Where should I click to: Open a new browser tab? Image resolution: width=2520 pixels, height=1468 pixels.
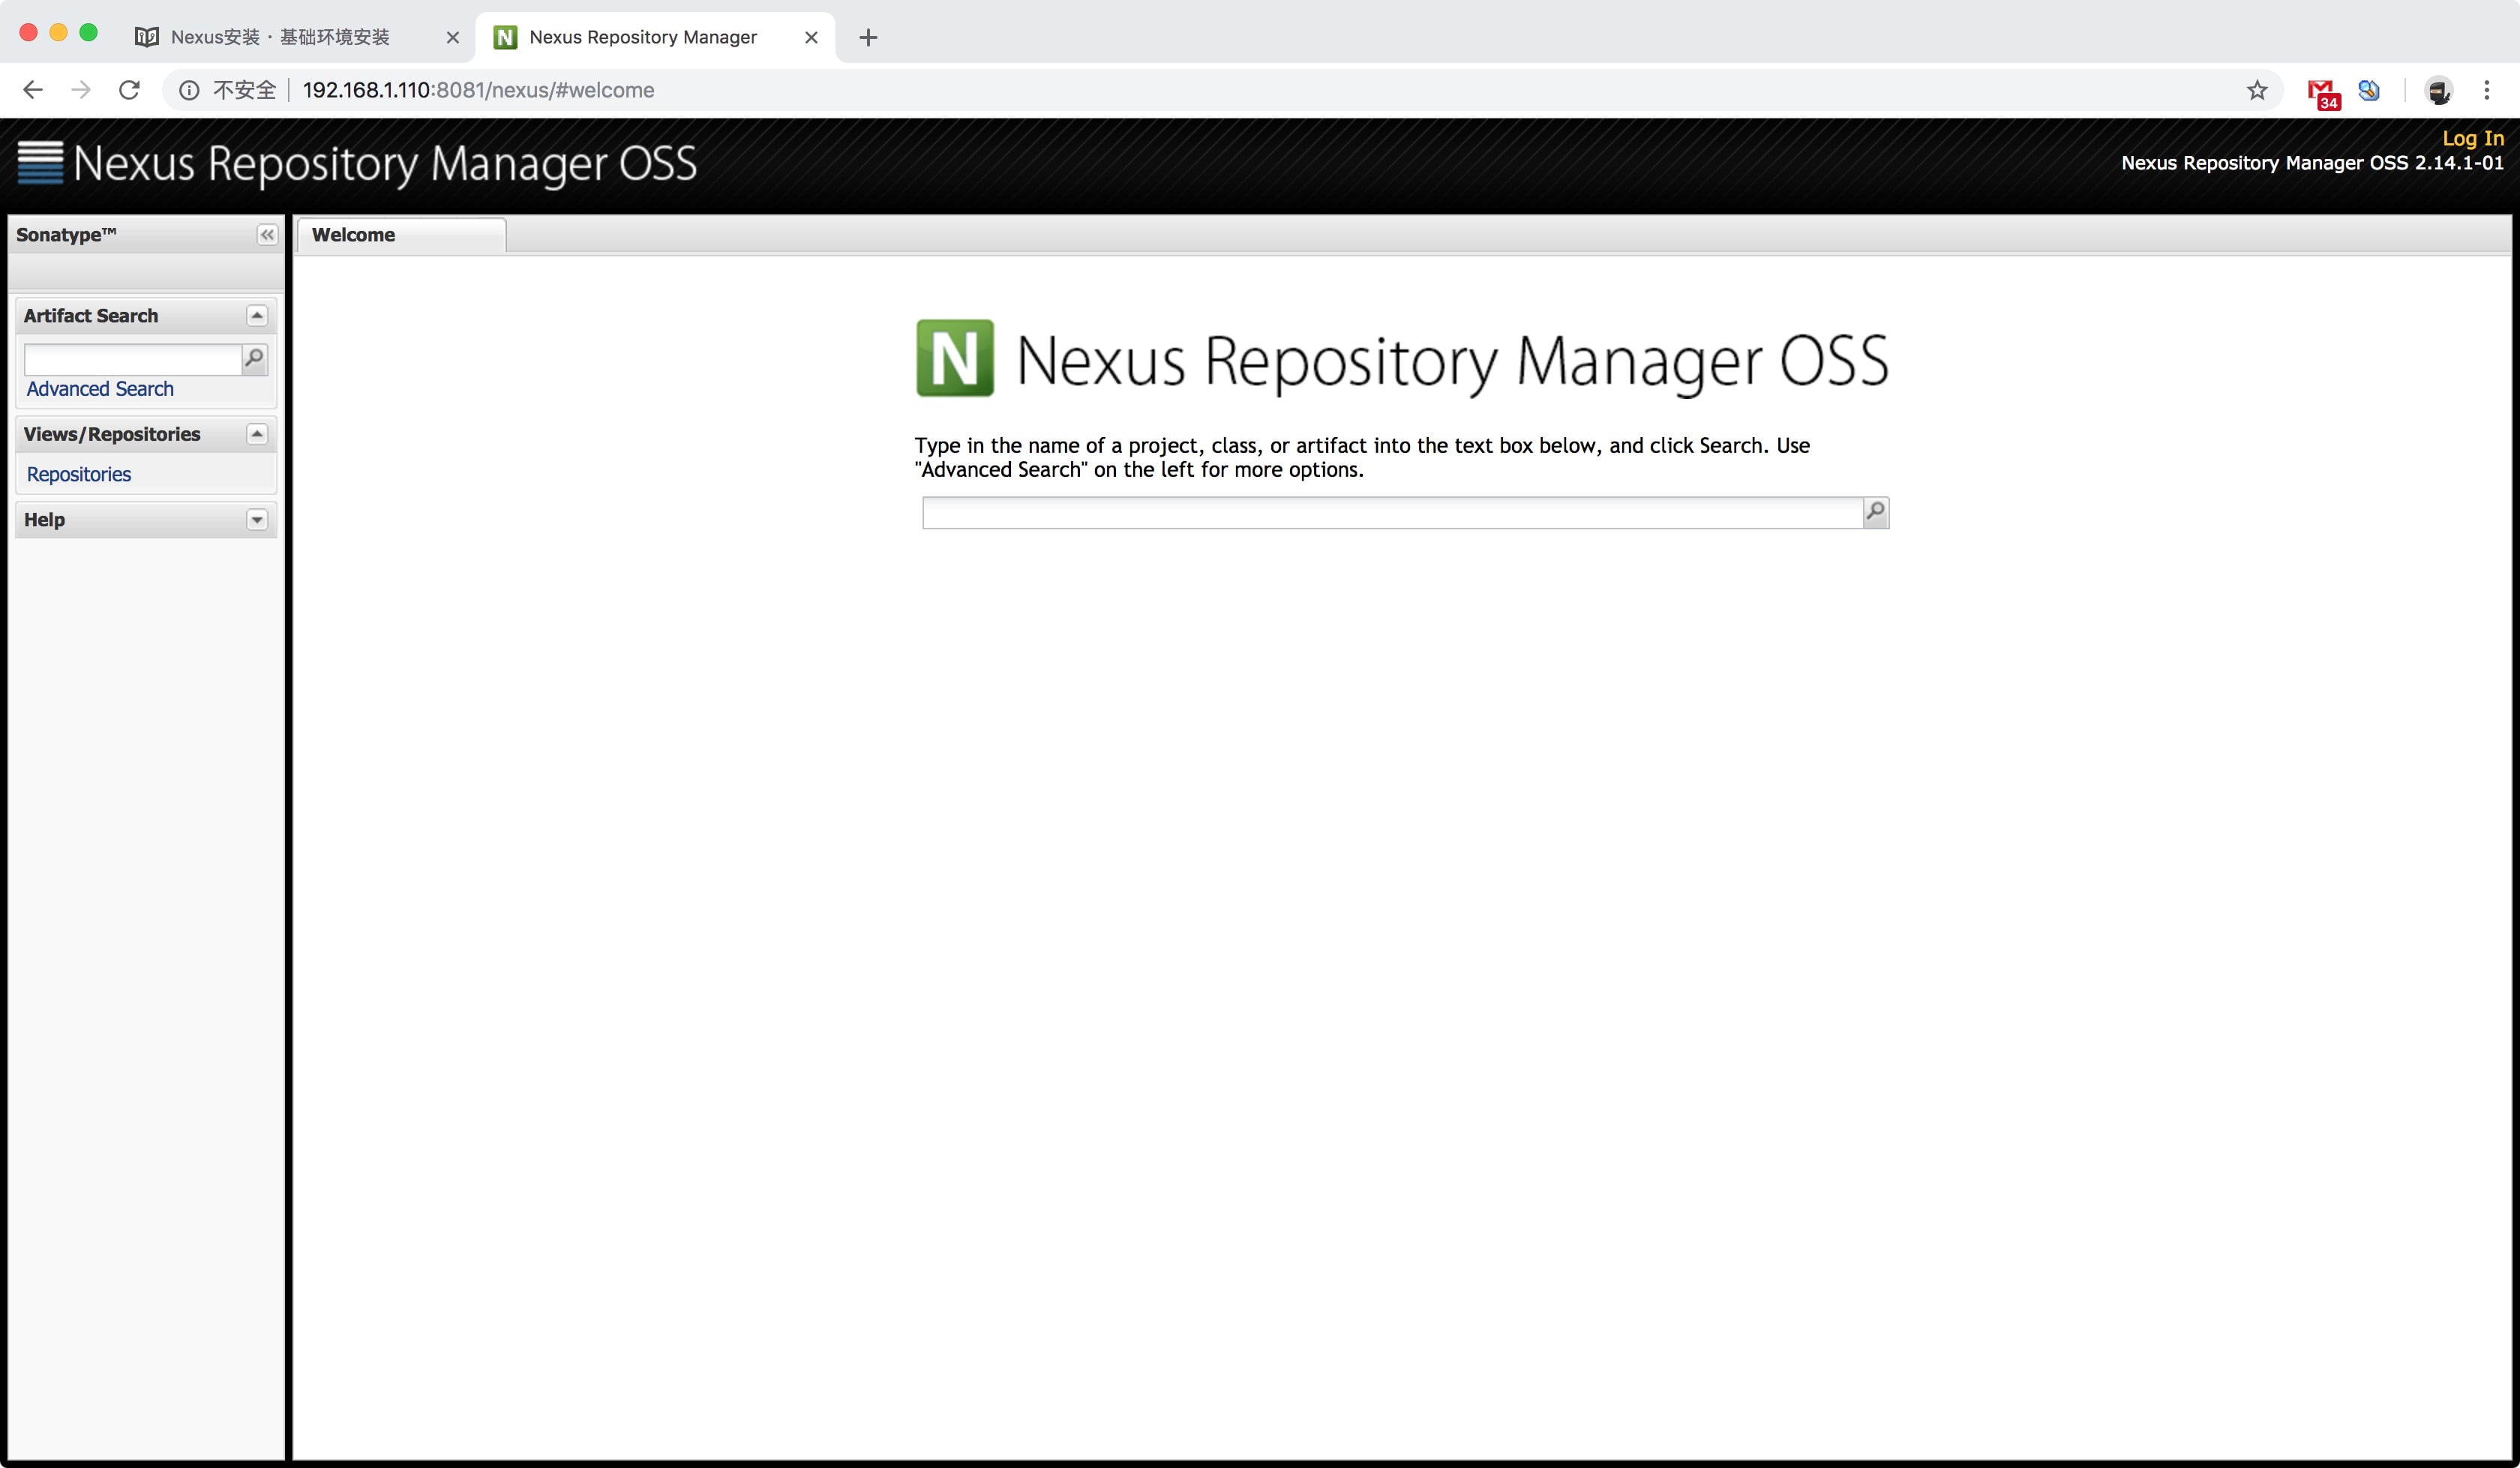pyautogui.click(x=868, y=38)
